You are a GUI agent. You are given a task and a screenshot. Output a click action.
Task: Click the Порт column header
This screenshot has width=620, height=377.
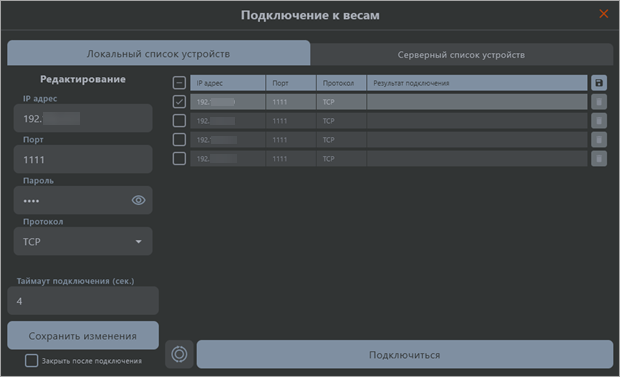[291, 83]
